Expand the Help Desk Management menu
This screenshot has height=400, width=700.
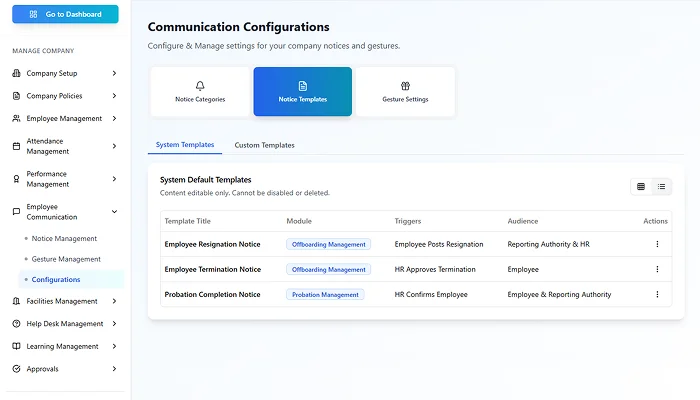click(x=114, y=324)
